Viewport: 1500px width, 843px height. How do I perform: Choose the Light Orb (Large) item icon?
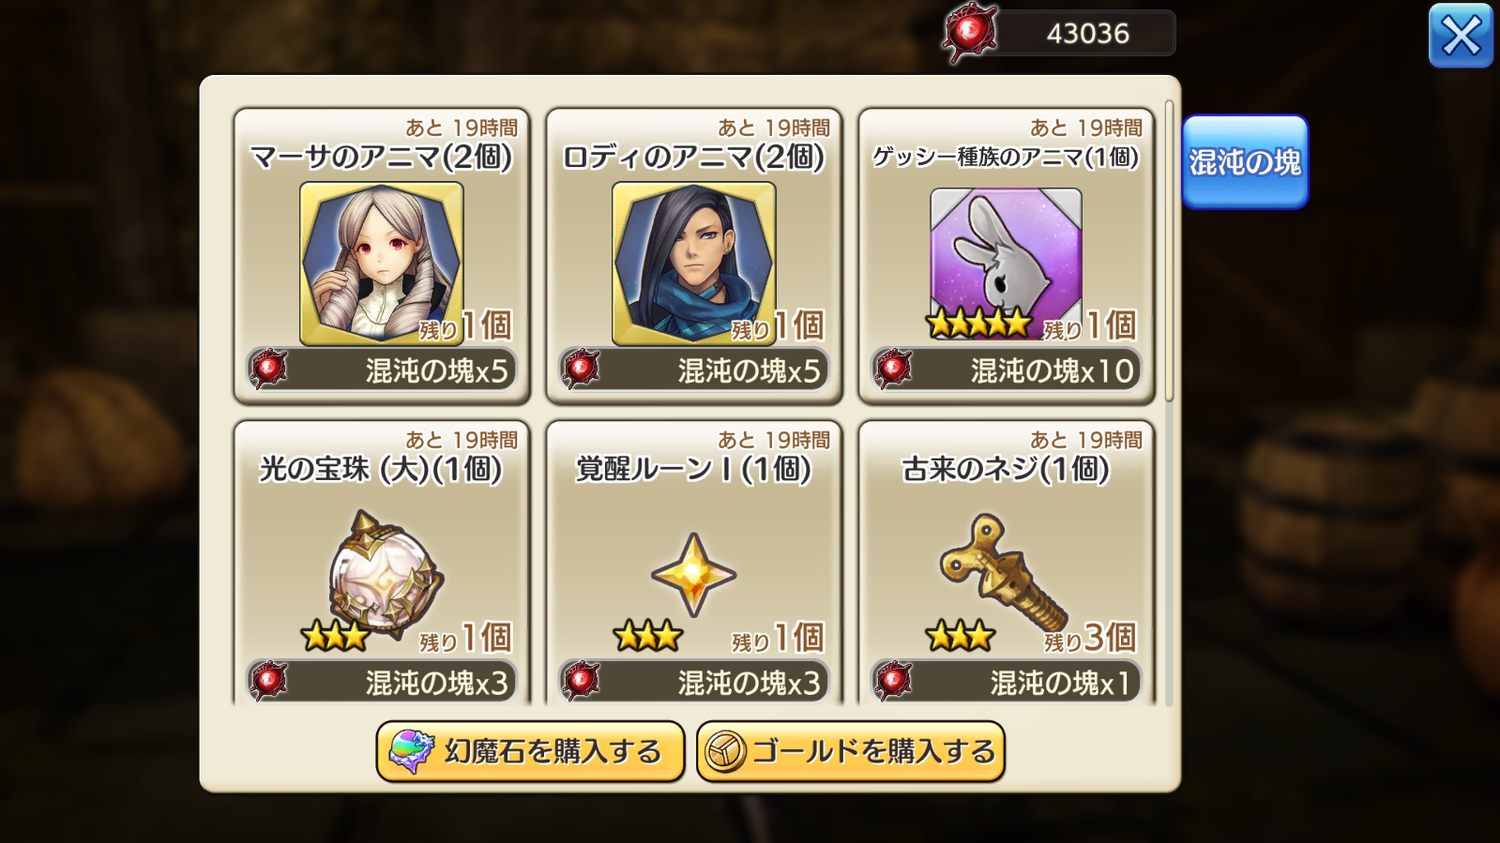(385, 575)
